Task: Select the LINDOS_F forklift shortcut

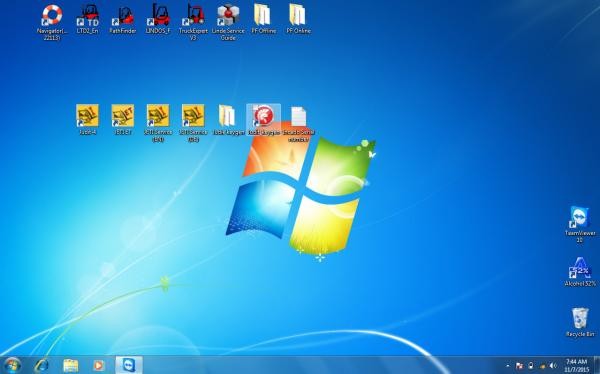Action: [158, 19]
